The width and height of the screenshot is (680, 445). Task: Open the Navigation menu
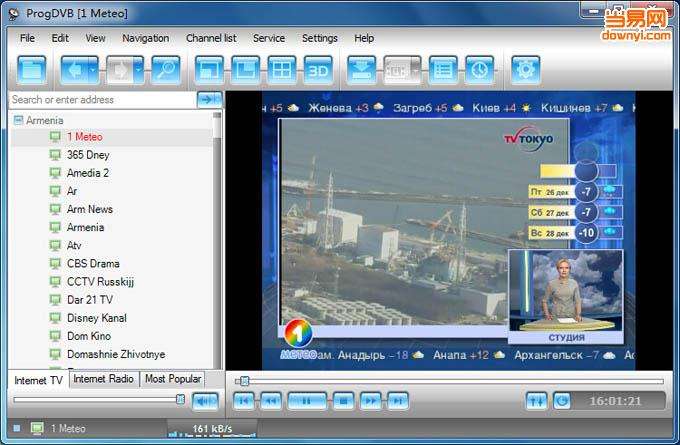click(146, 38)
